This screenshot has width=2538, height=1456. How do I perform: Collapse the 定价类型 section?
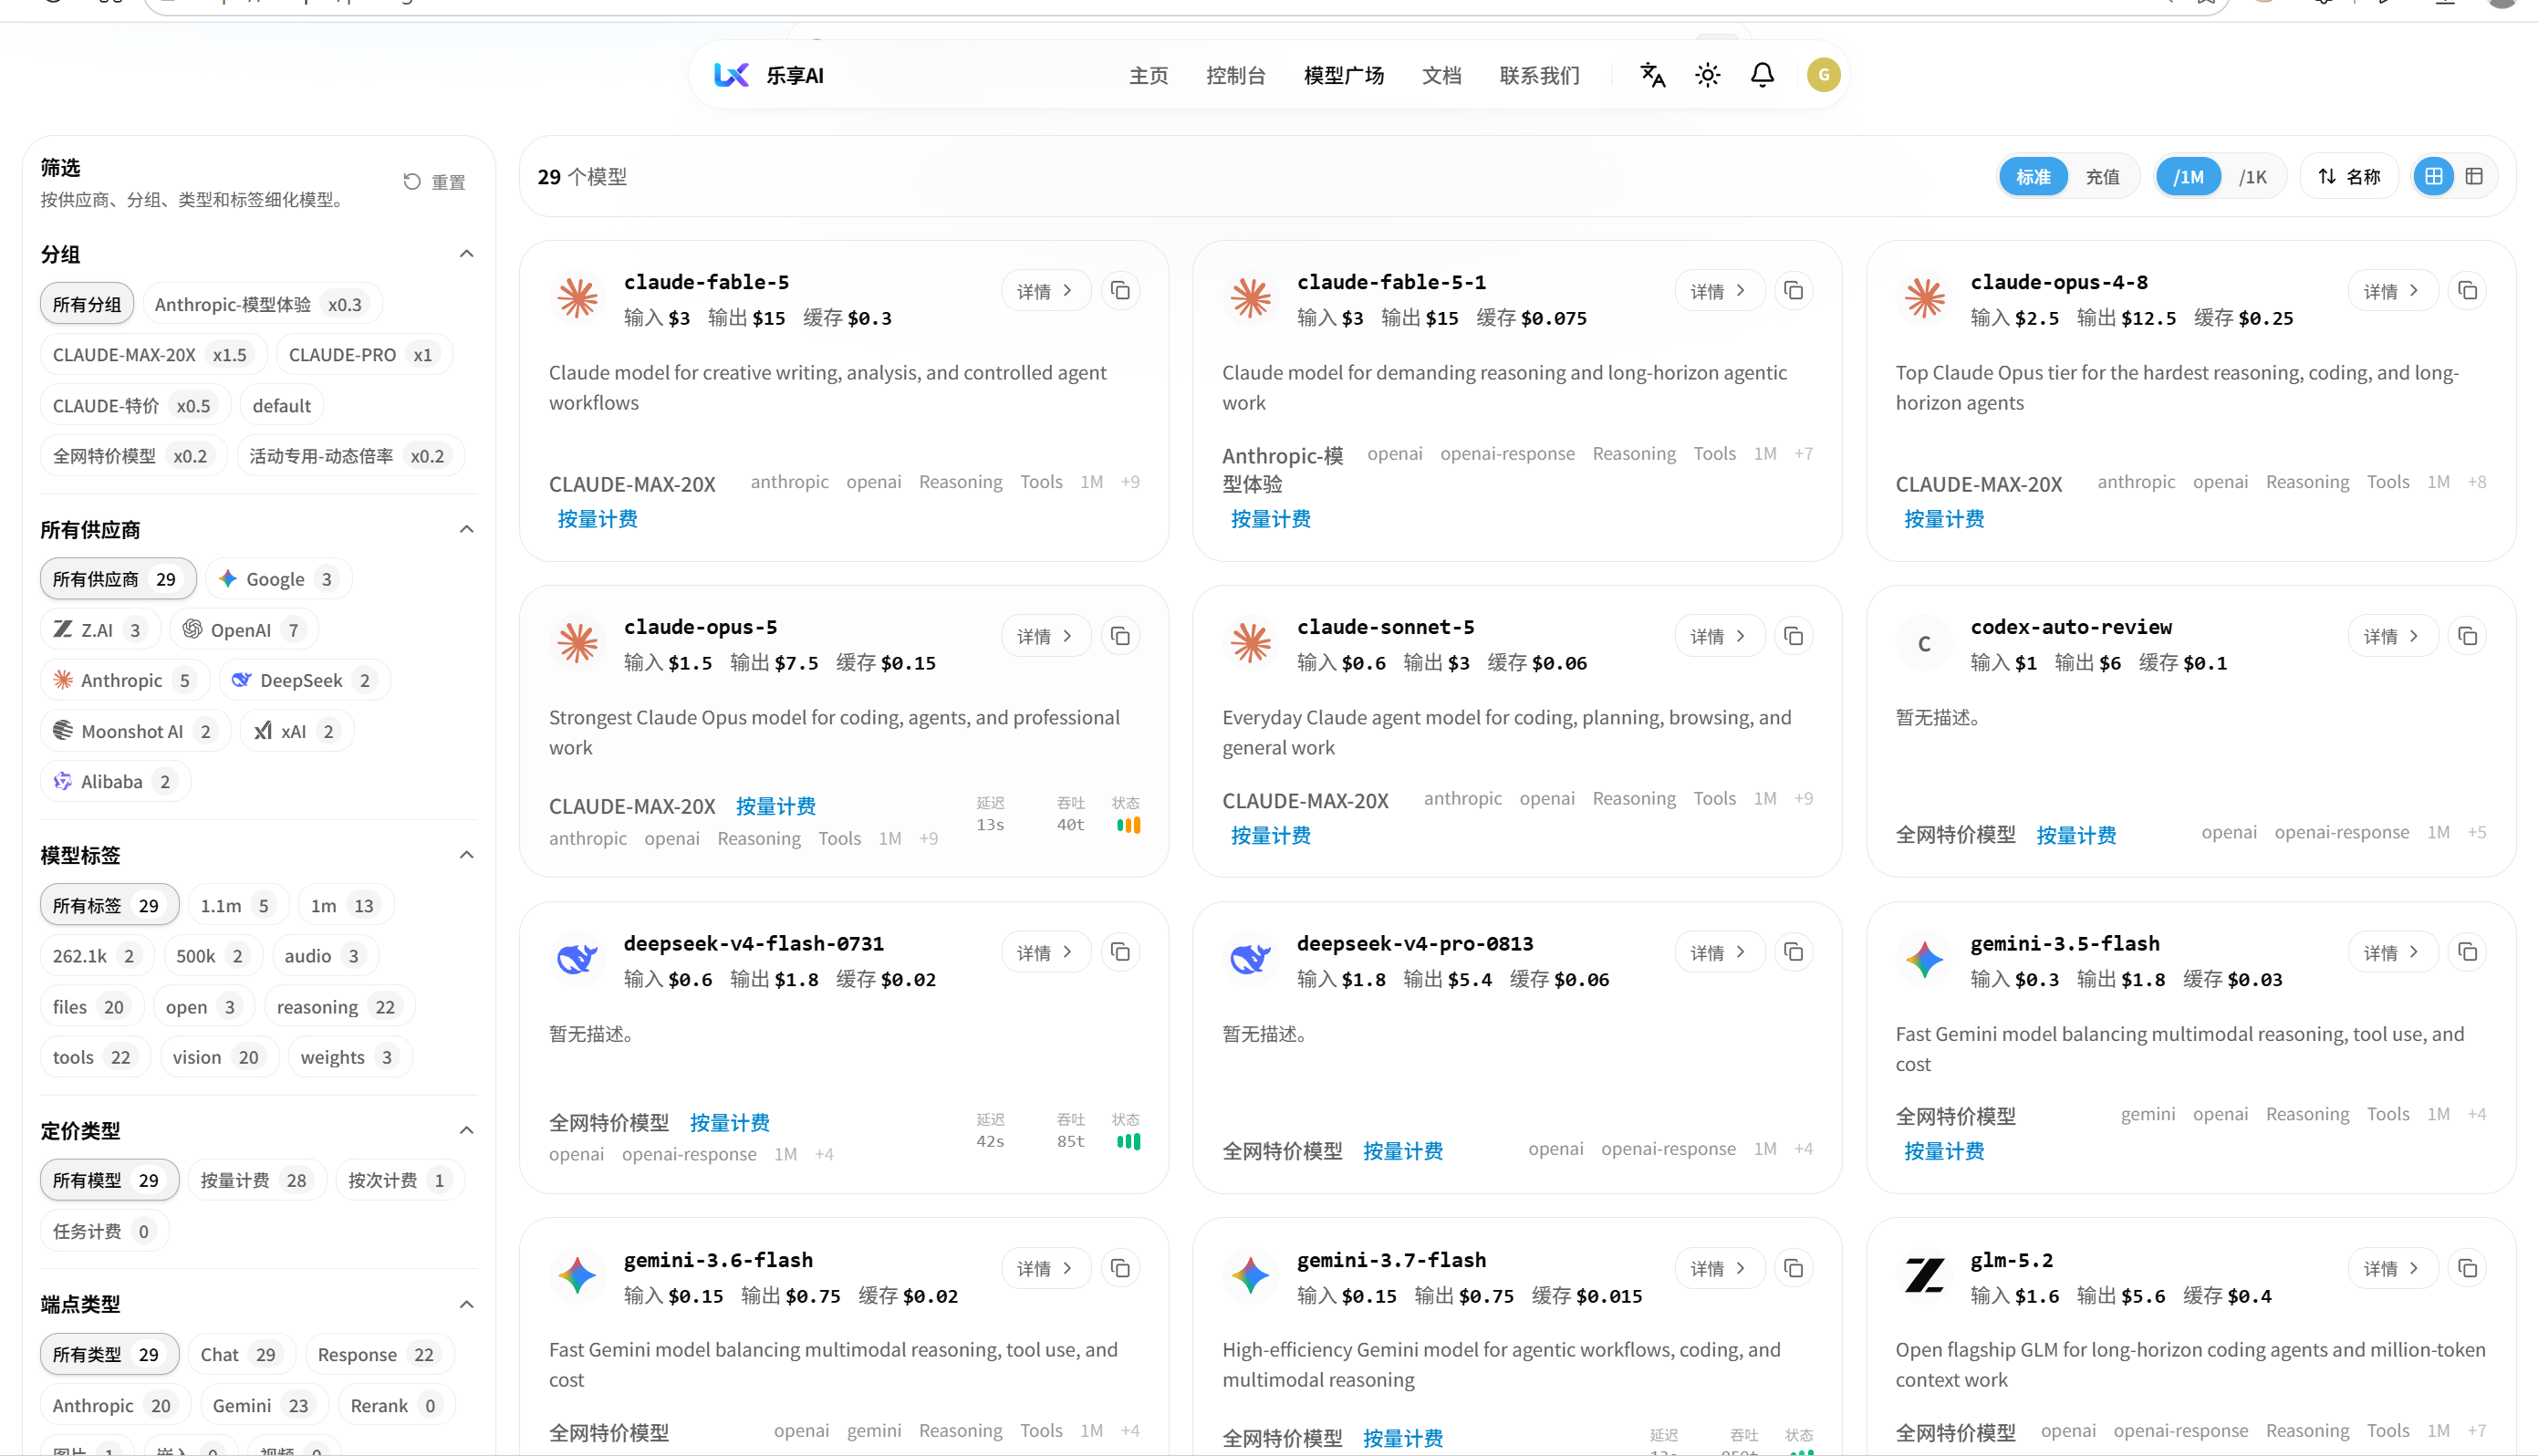coord(466,1130)
